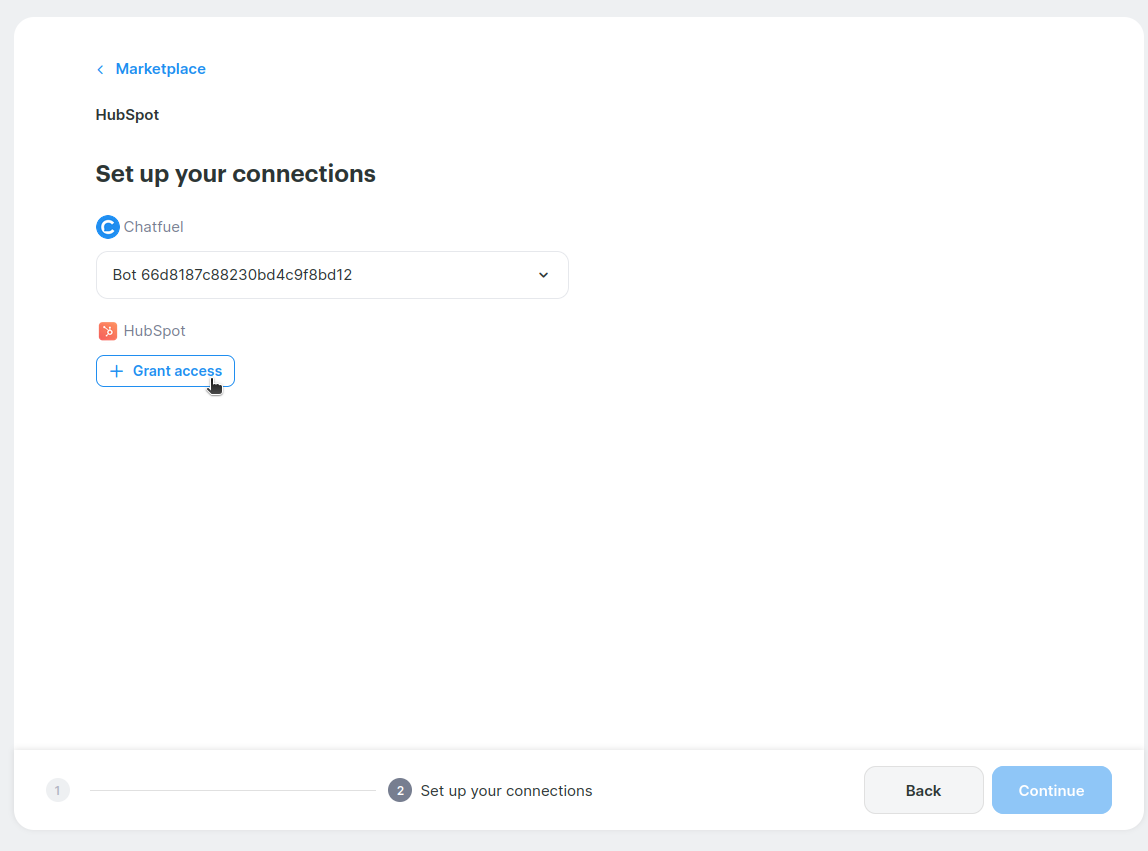Click the 'Set up your connections' main heading

pyautogui.click(x=235, y=174)
